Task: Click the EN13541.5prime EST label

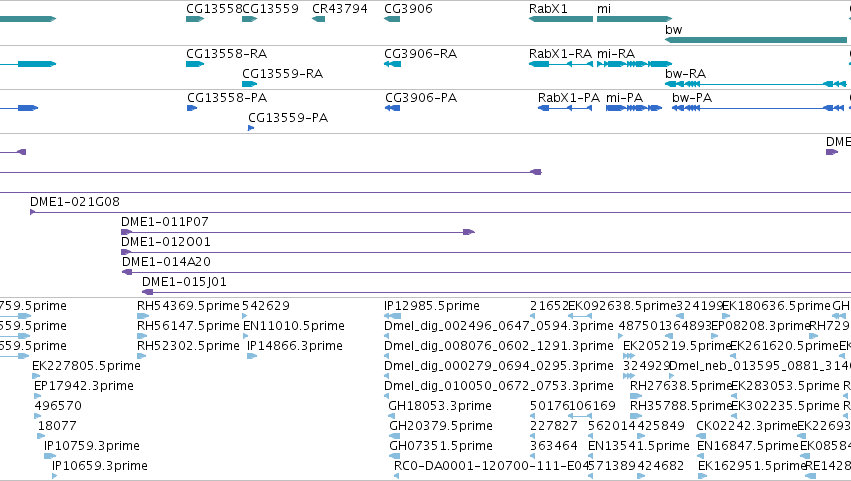Action: tap(639, 447)
